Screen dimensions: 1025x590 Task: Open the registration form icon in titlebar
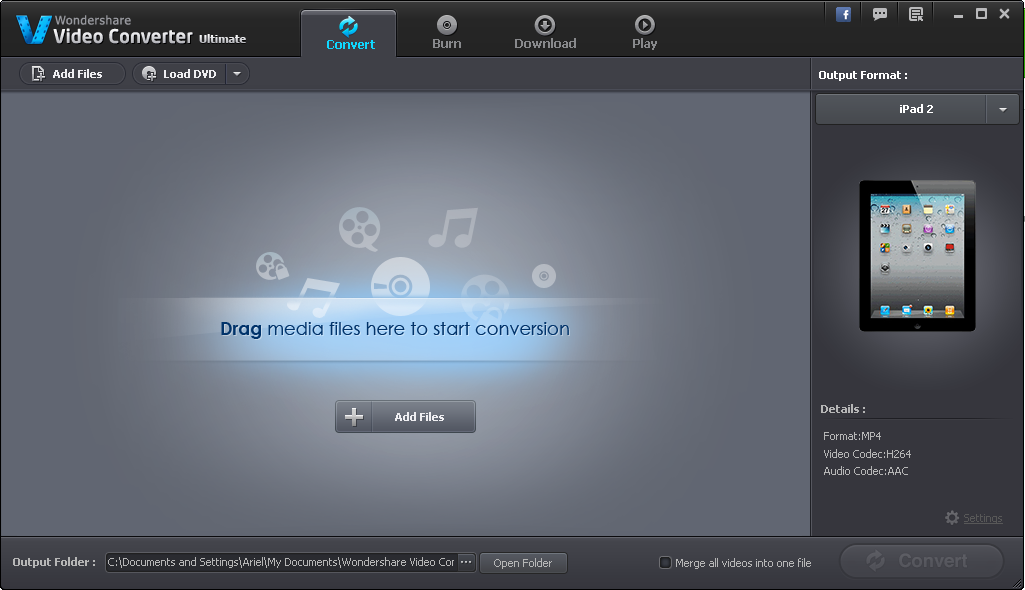[915, 12]
